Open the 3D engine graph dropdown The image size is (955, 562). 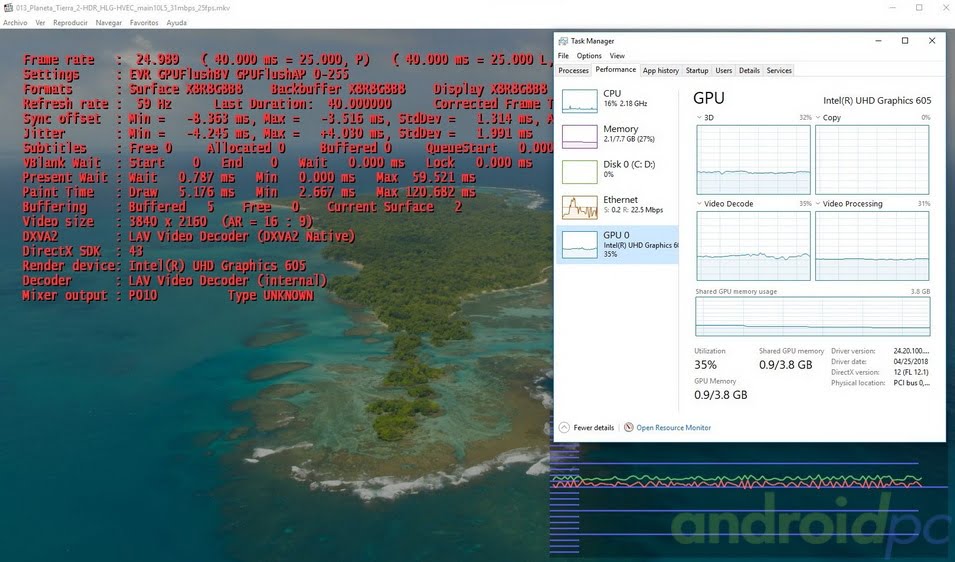pos(699,118)
